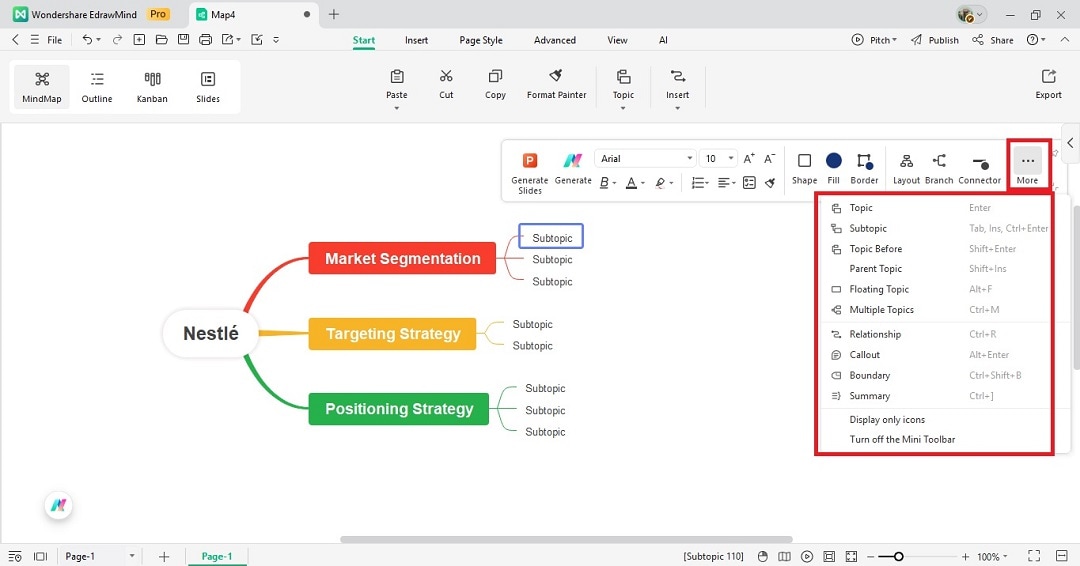1080x566 pixels.
Task: Increase font size with A+ icon
Action: pyautogui.click(x=749, y=158)
